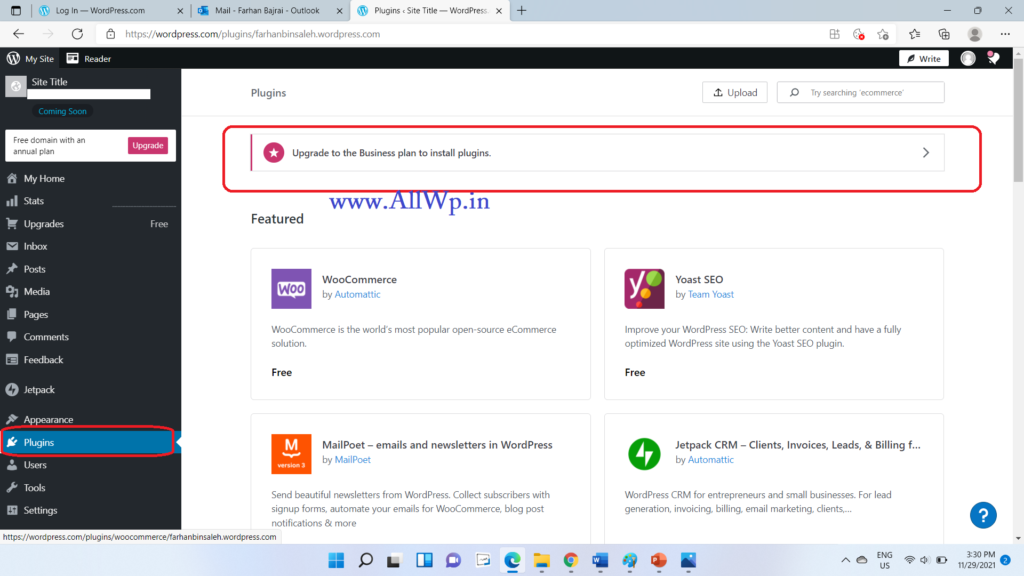The width and height of the screenshot is (1024, 576).
Task: Open the Automattic link under Jetpack CRM
Action: coord(711,460)
